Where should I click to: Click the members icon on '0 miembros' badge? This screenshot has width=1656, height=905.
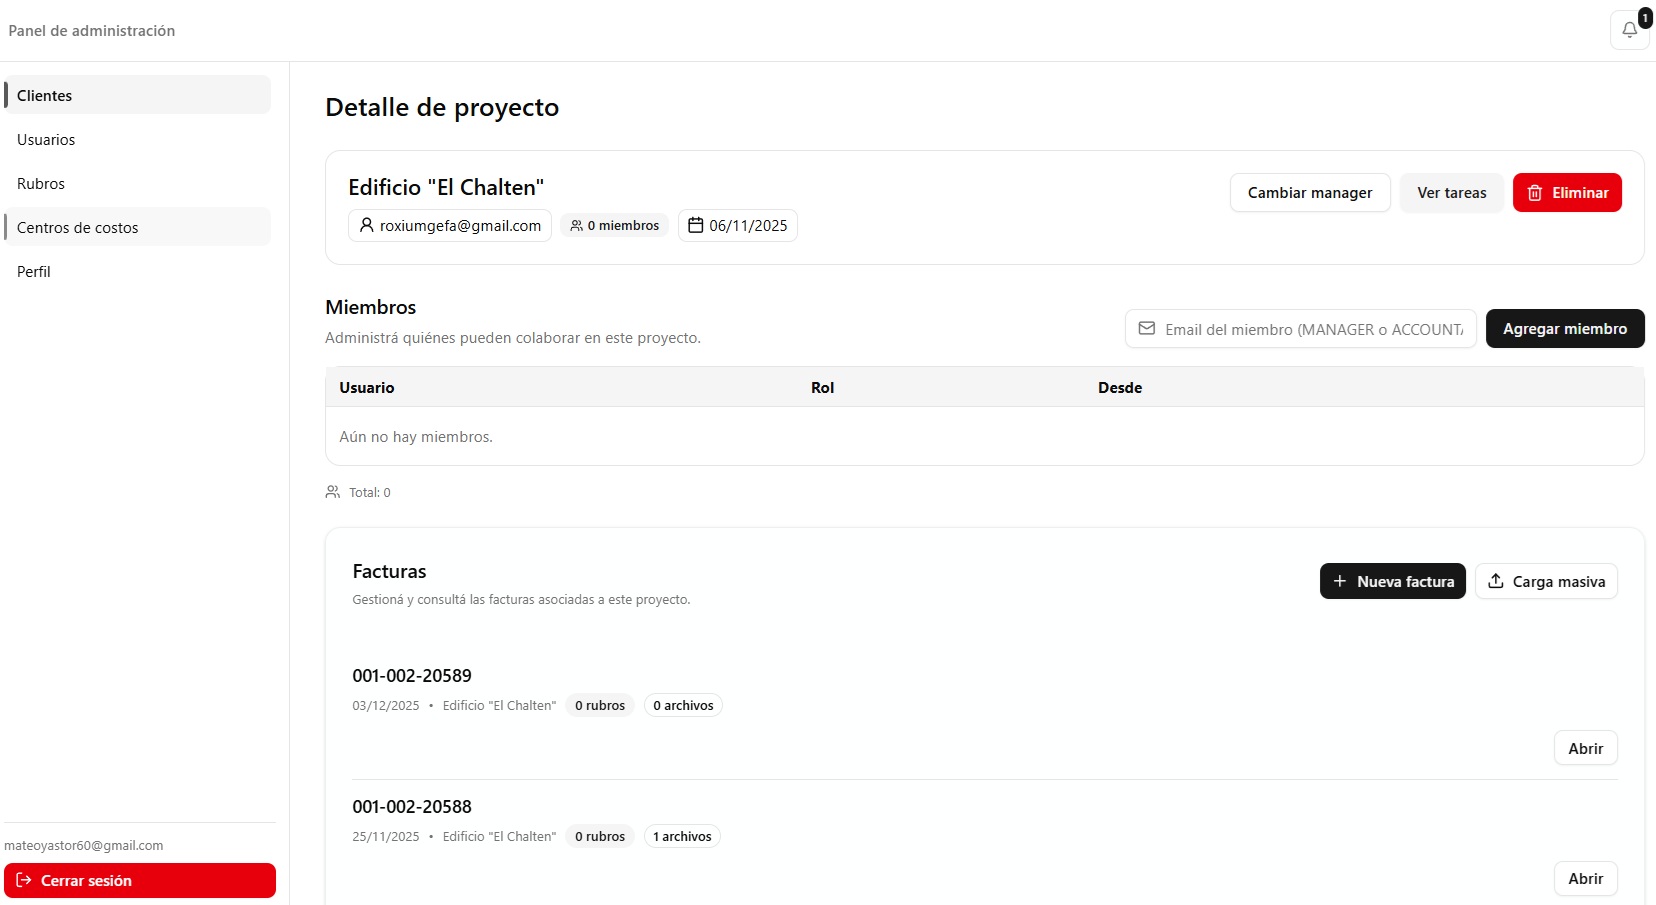point(576,225)
